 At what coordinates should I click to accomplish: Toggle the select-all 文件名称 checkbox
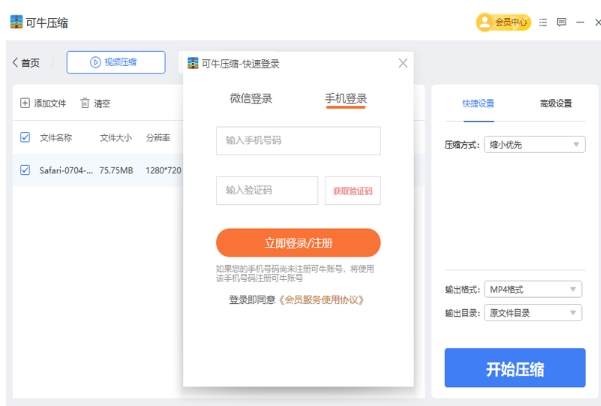point(25,137)
